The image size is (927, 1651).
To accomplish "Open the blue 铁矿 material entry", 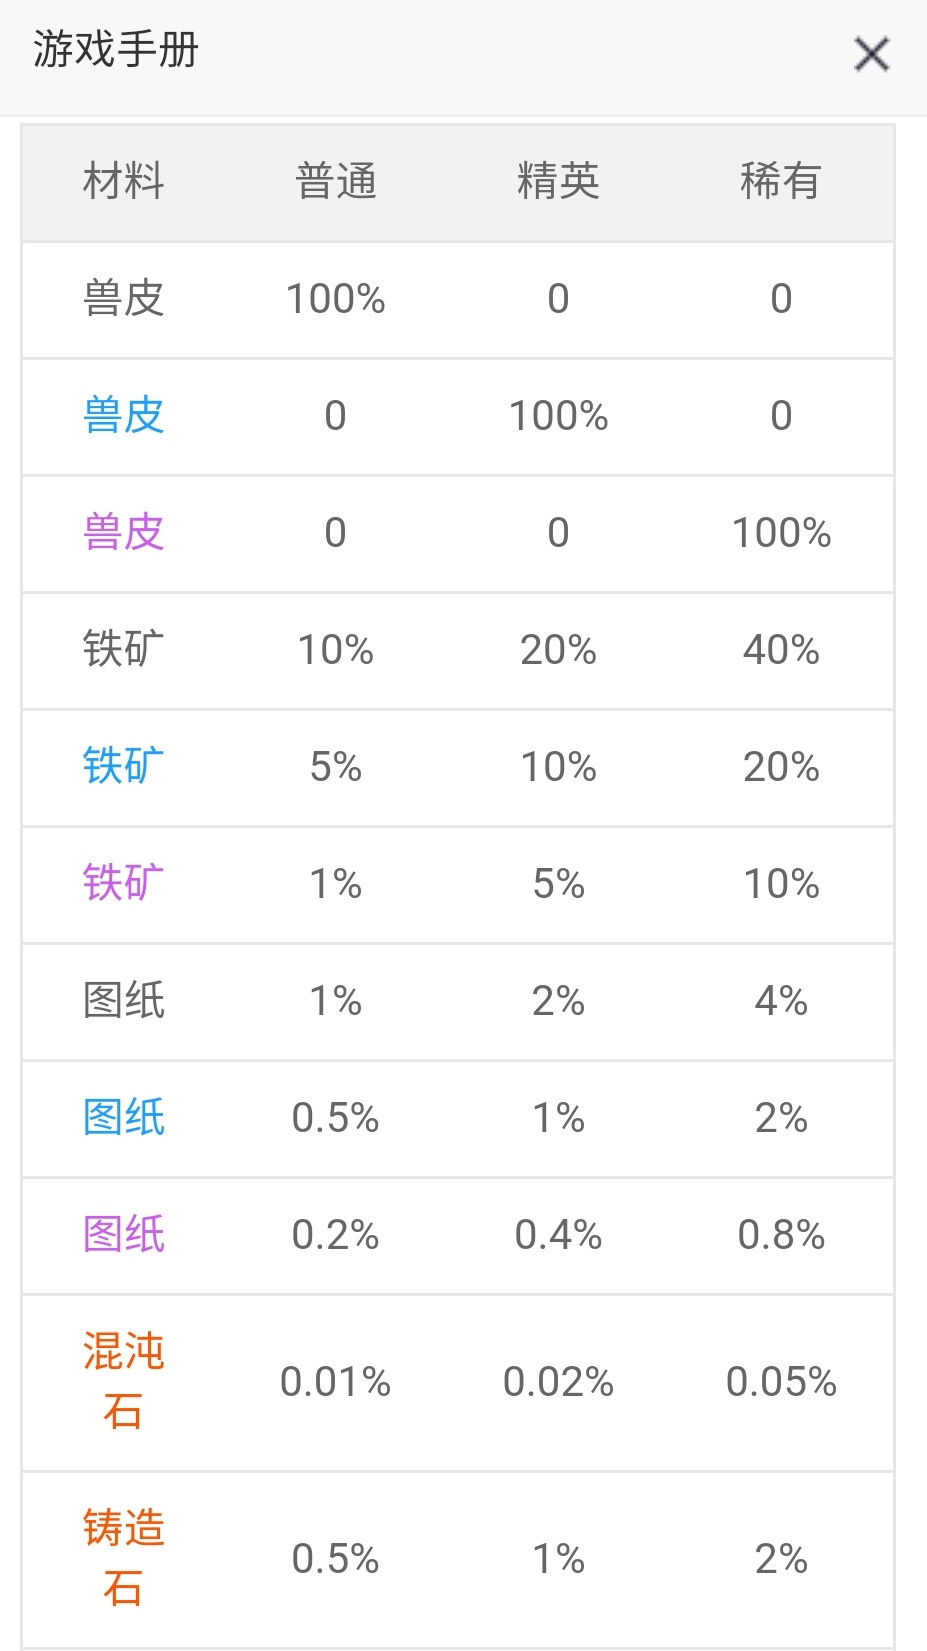I will (123, 767).
